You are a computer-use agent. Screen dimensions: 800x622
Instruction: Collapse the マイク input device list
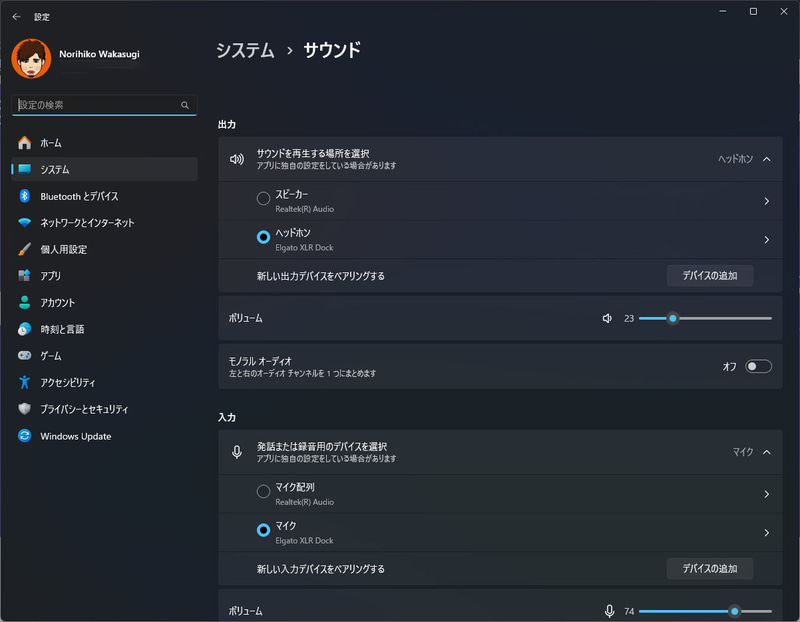click(x=768, y=451)
